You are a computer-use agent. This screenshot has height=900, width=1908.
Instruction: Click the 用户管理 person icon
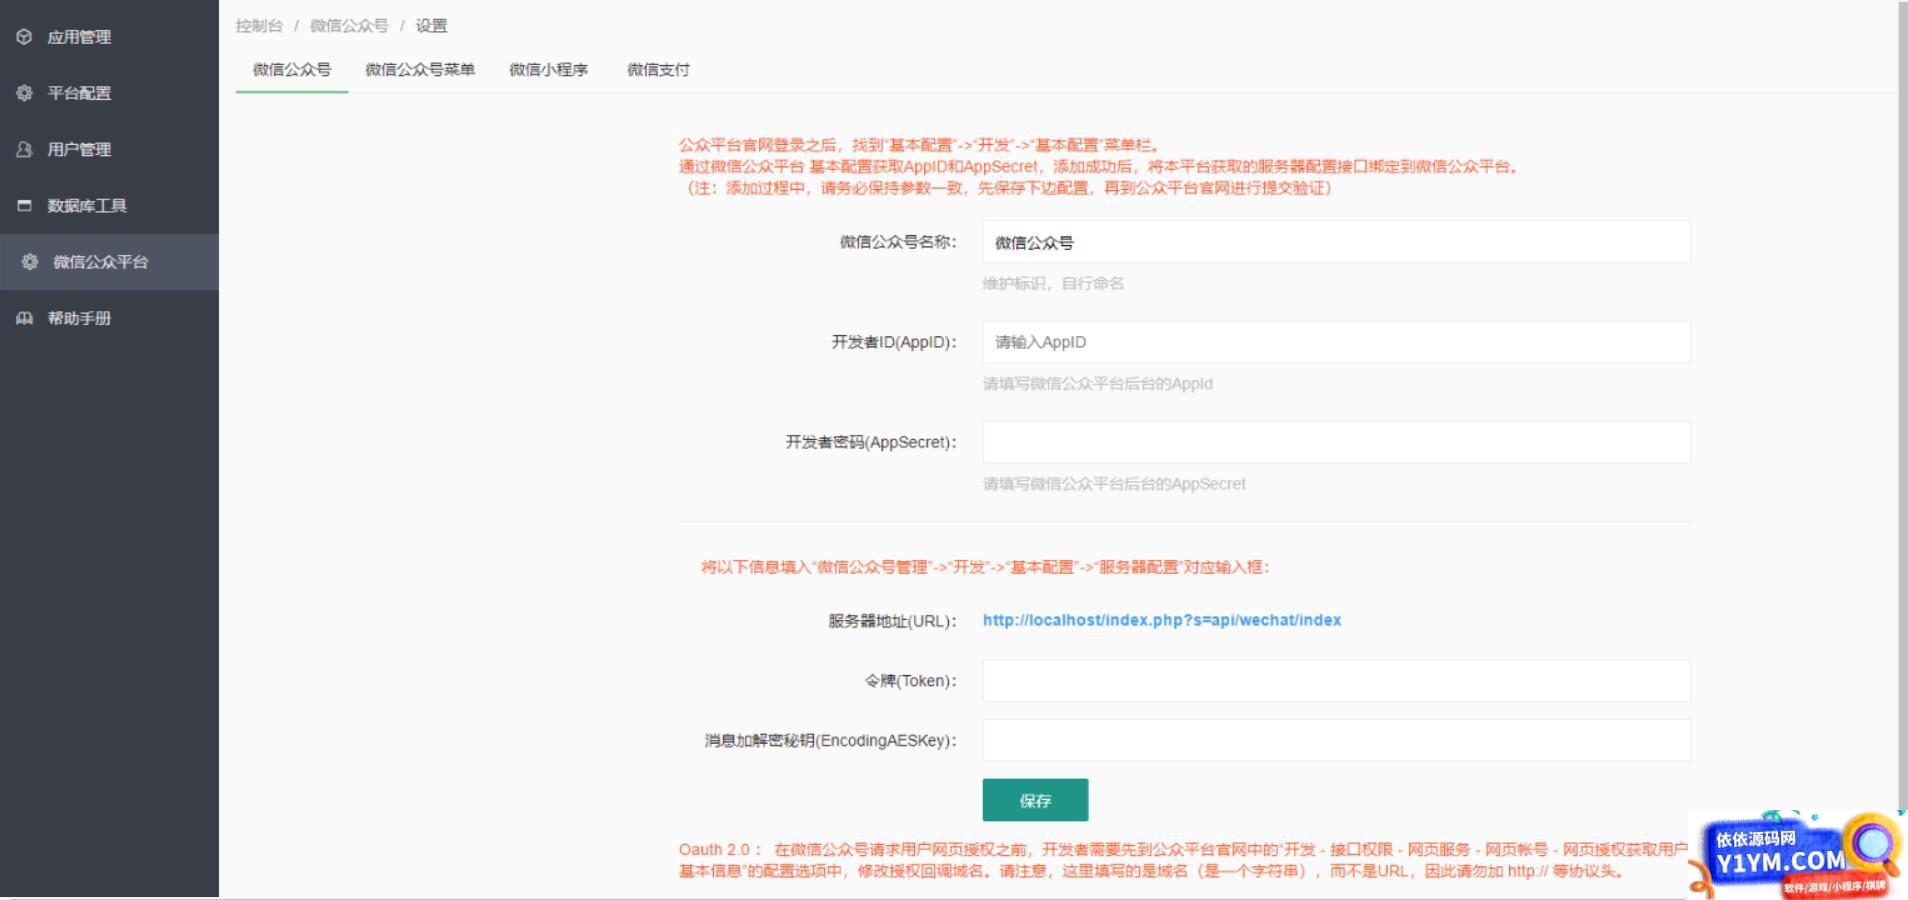click(x=24, y=149)
